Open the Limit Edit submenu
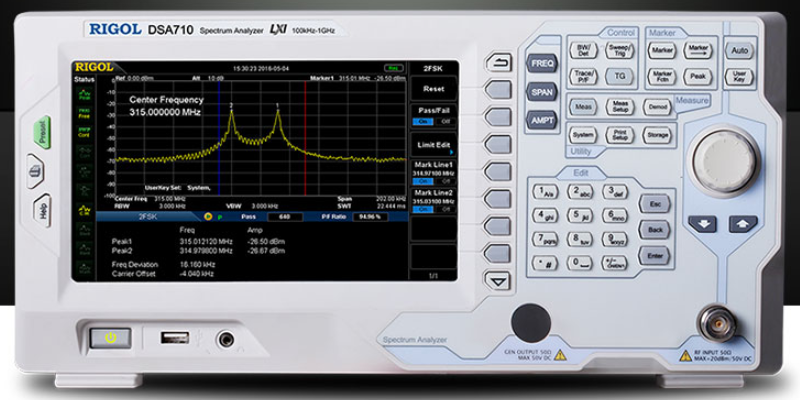The width and height of the screenshot is (800, 400). (x=434, y=145)
